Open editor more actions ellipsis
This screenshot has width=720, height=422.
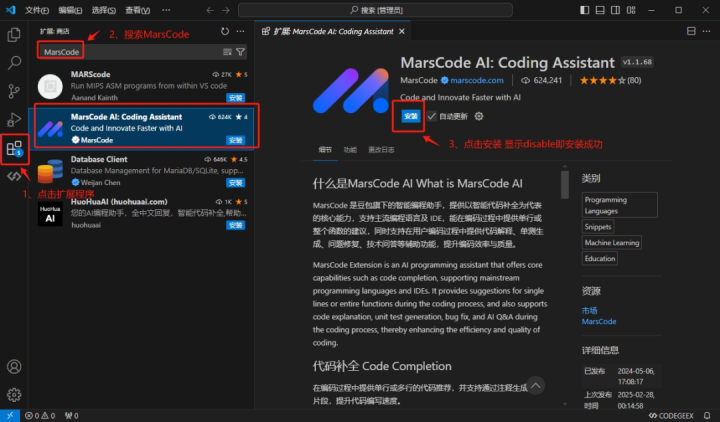point(706,31)
